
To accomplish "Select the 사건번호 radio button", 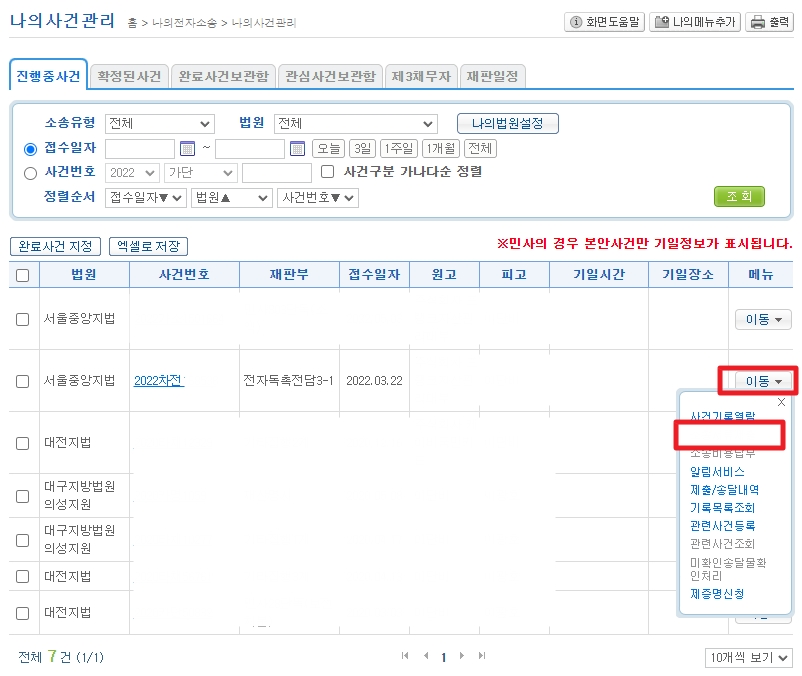I will click(x=31, y=173).
